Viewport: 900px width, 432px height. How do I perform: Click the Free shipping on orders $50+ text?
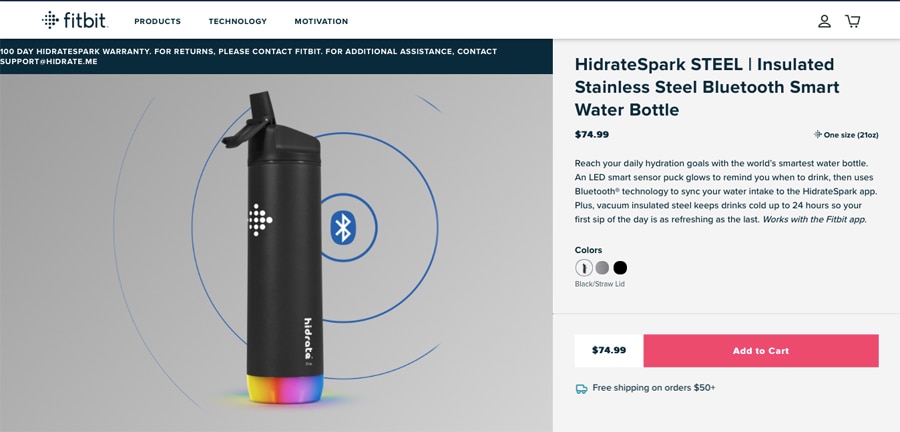point(653,388)
